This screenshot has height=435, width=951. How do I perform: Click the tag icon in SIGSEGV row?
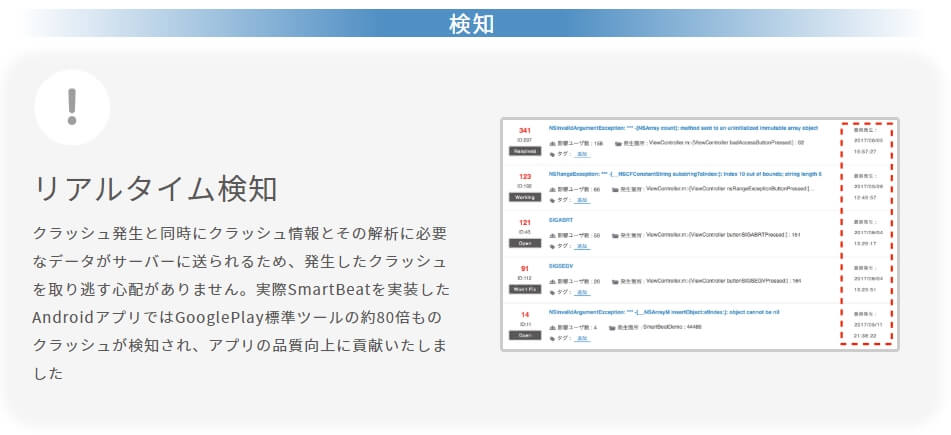(553, 292)
